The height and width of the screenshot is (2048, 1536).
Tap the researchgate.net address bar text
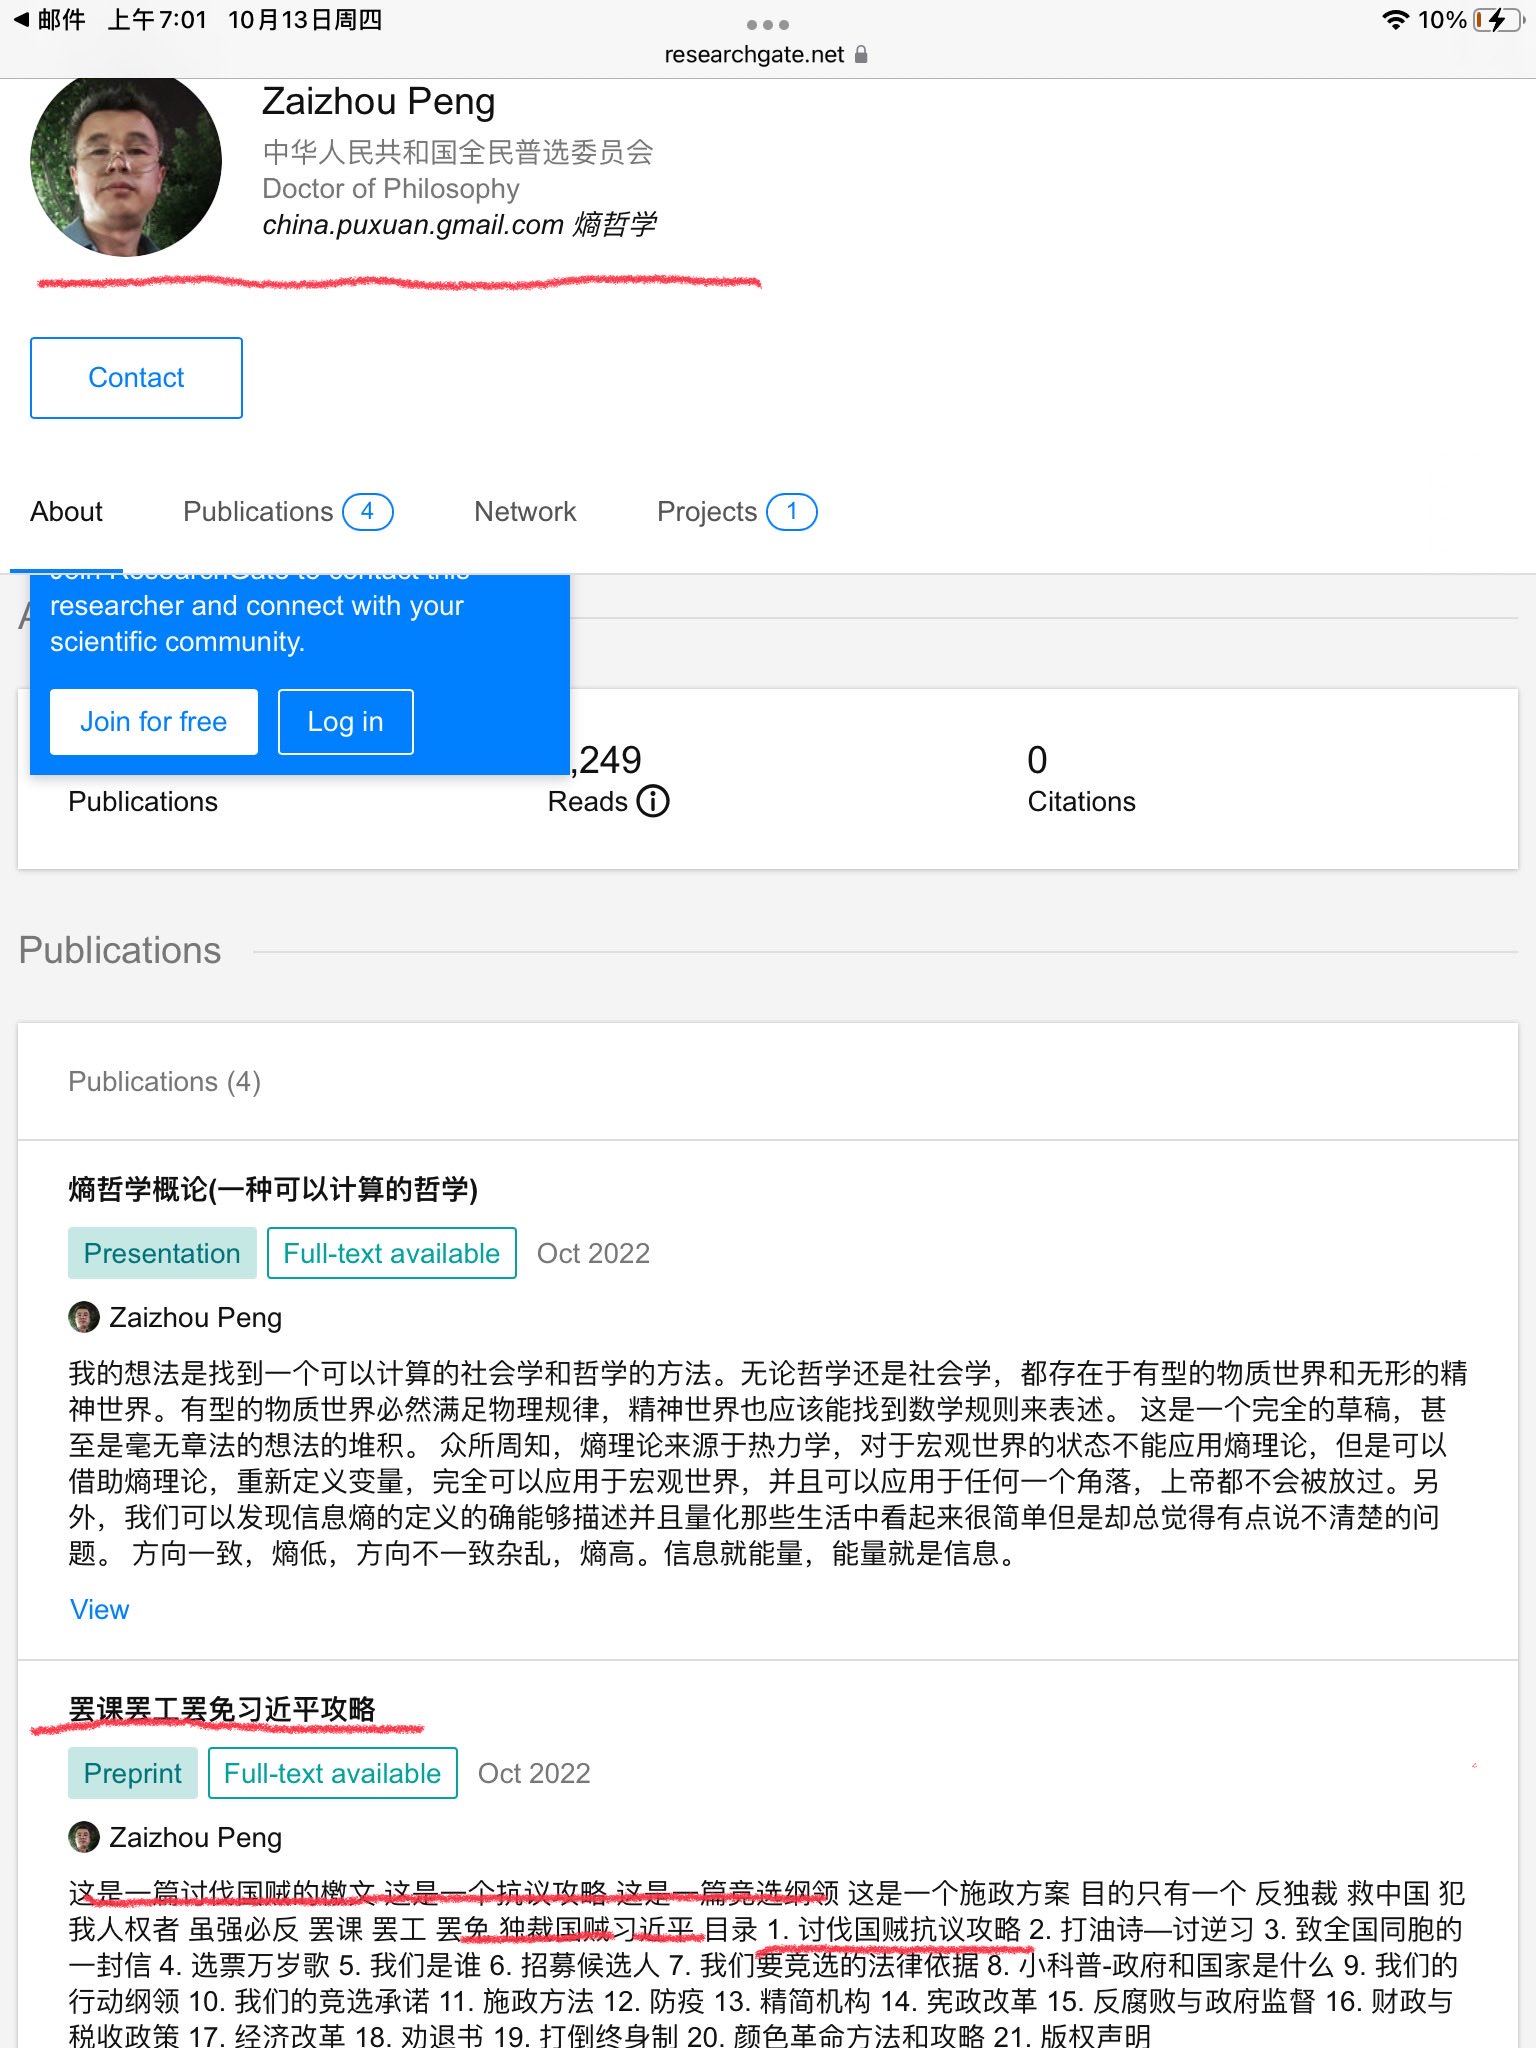pos(754,54)
